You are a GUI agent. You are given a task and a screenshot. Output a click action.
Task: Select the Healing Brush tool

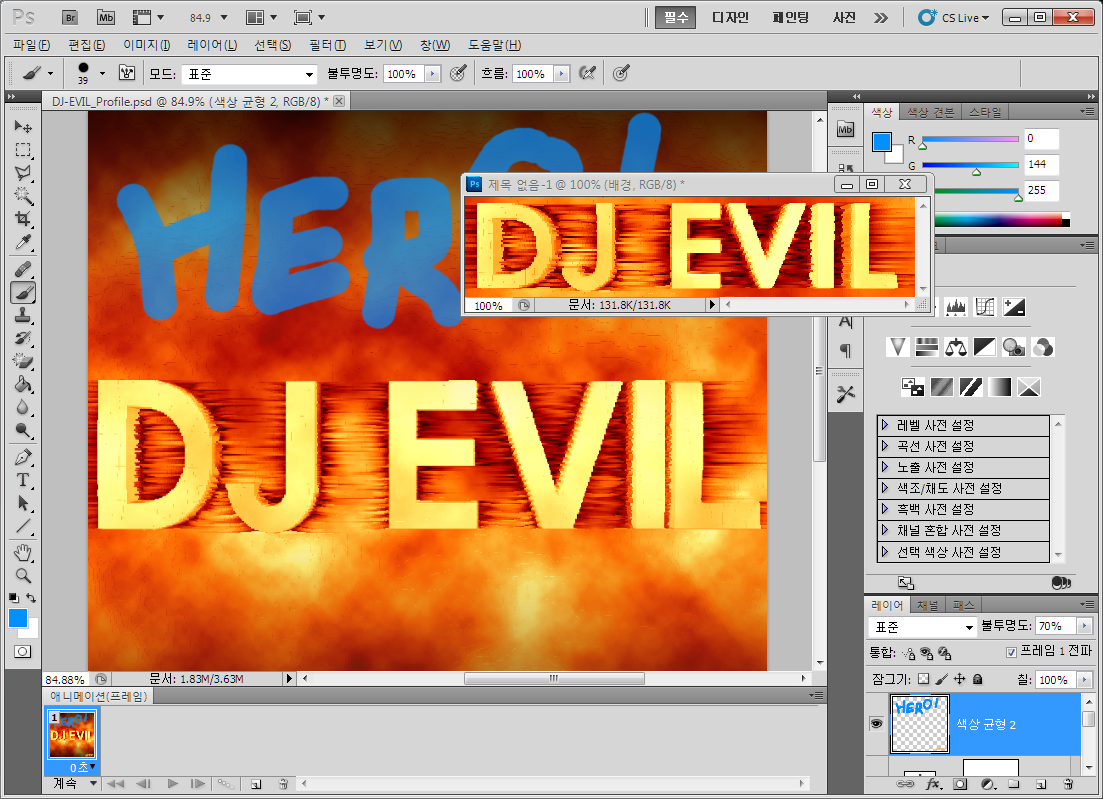point(23,269)
